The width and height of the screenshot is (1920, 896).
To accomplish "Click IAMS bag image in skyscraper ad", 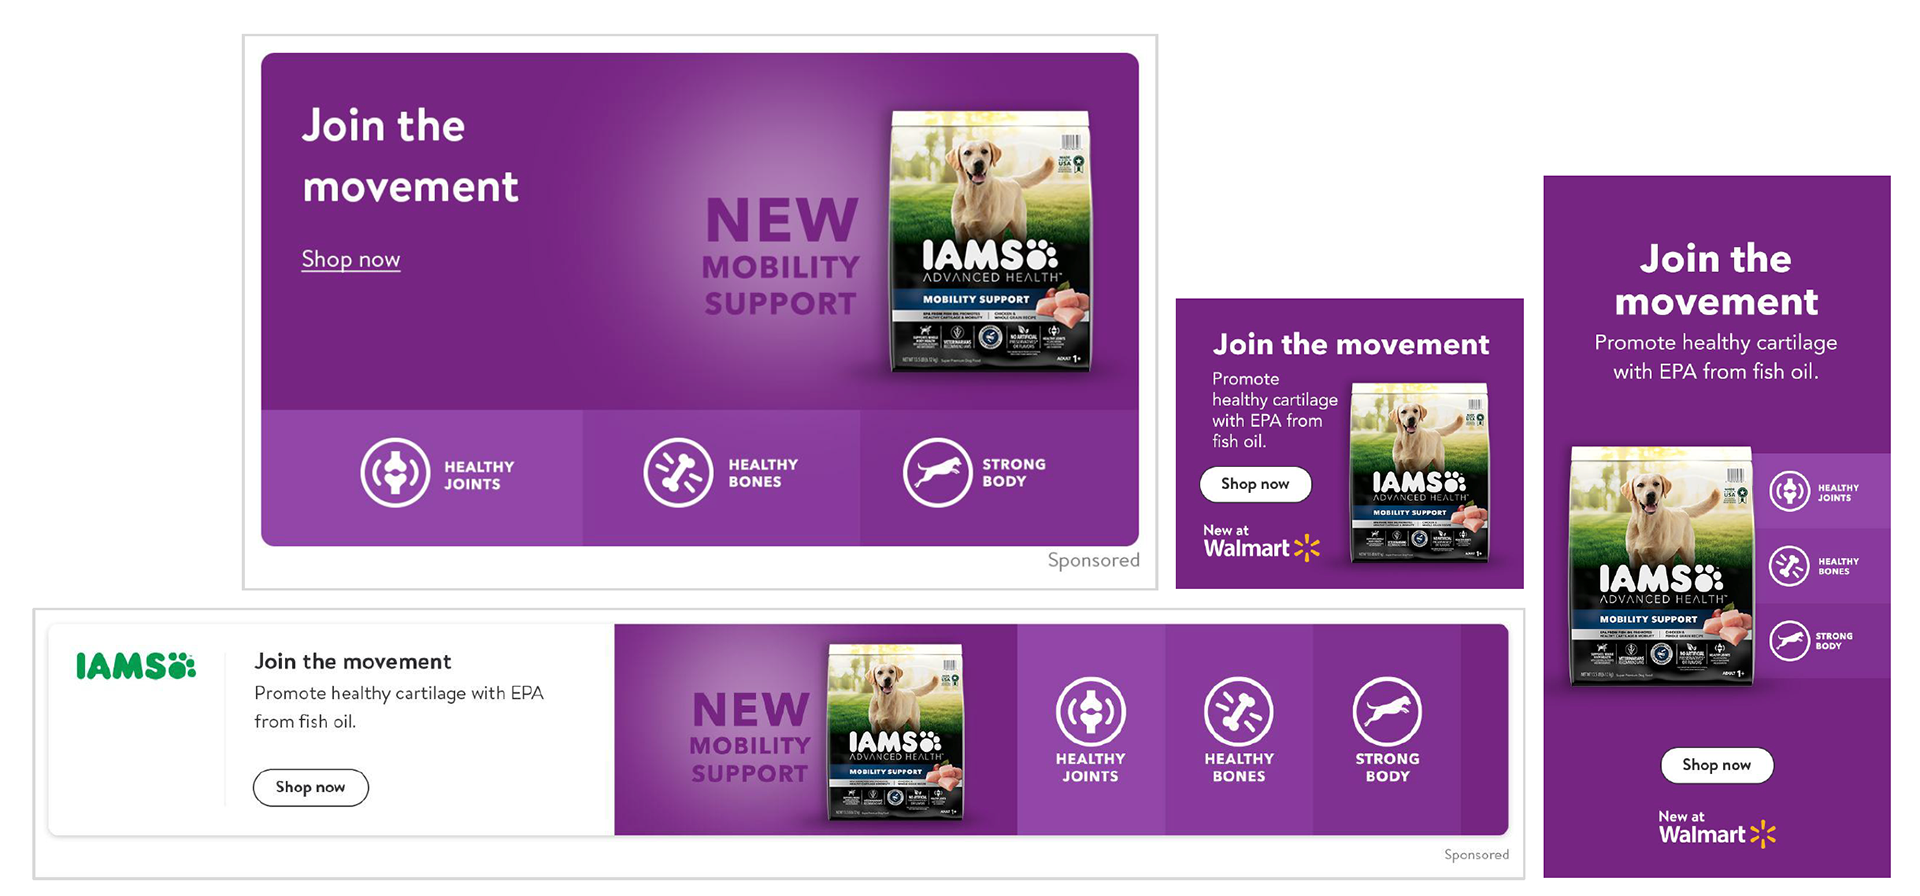I will point(1661,565).
